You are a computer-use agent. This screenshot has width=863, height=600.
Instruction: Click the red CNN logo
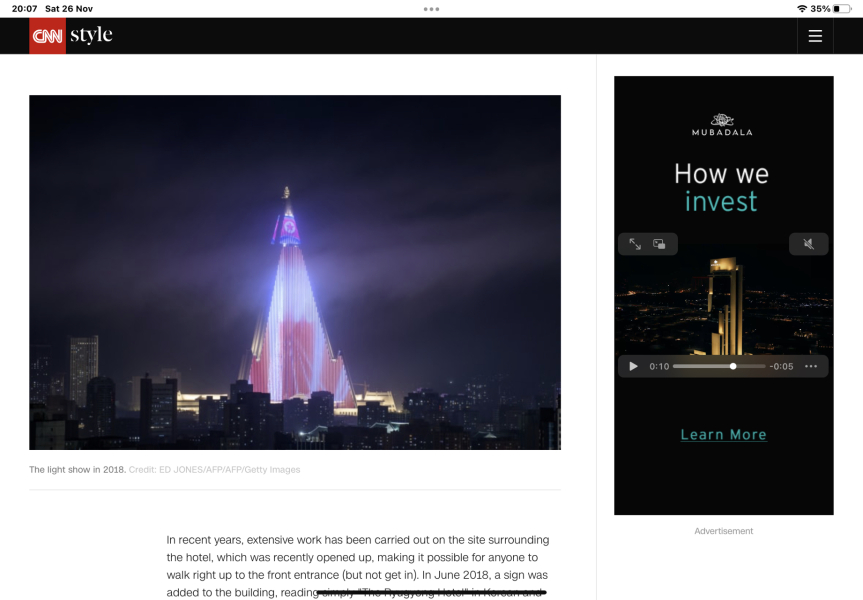(47, 36)
